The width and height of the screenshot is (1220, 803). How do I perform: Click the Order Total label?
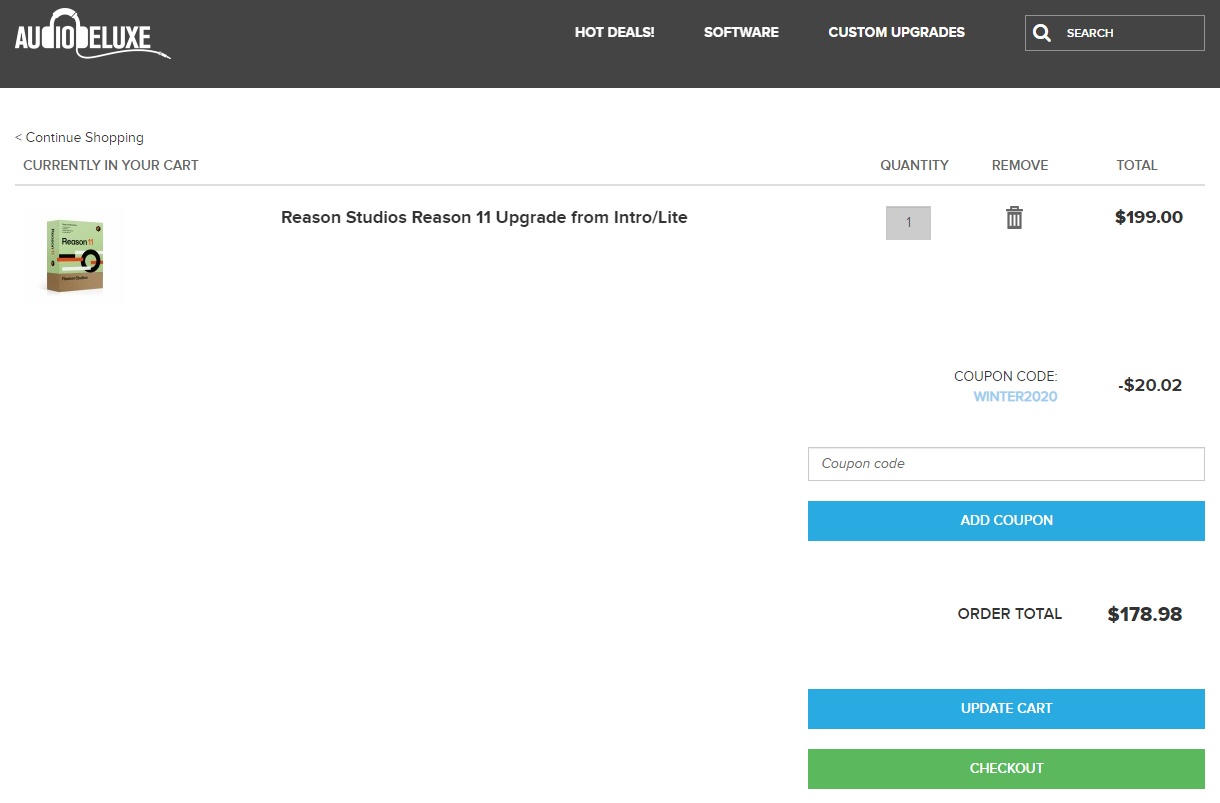1010,614
